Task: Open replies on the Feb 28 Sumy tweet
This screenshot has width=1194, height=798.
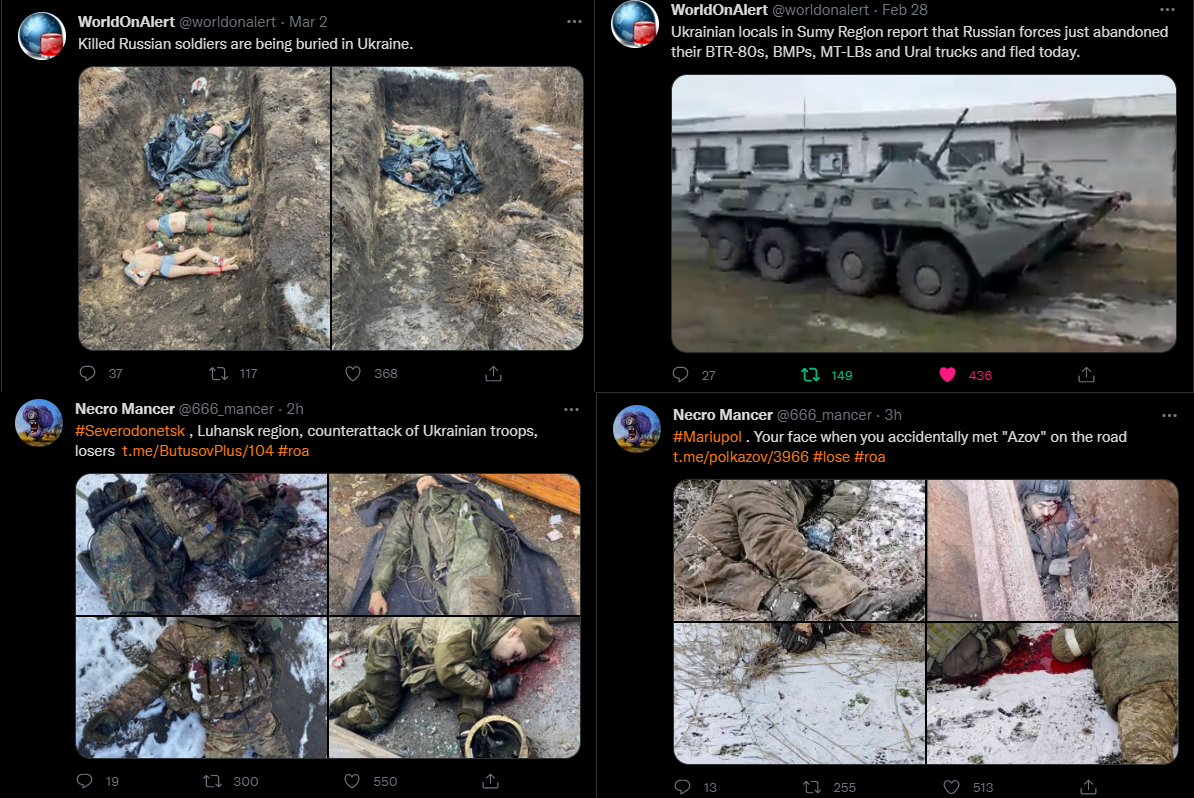Action: [680, 375]
